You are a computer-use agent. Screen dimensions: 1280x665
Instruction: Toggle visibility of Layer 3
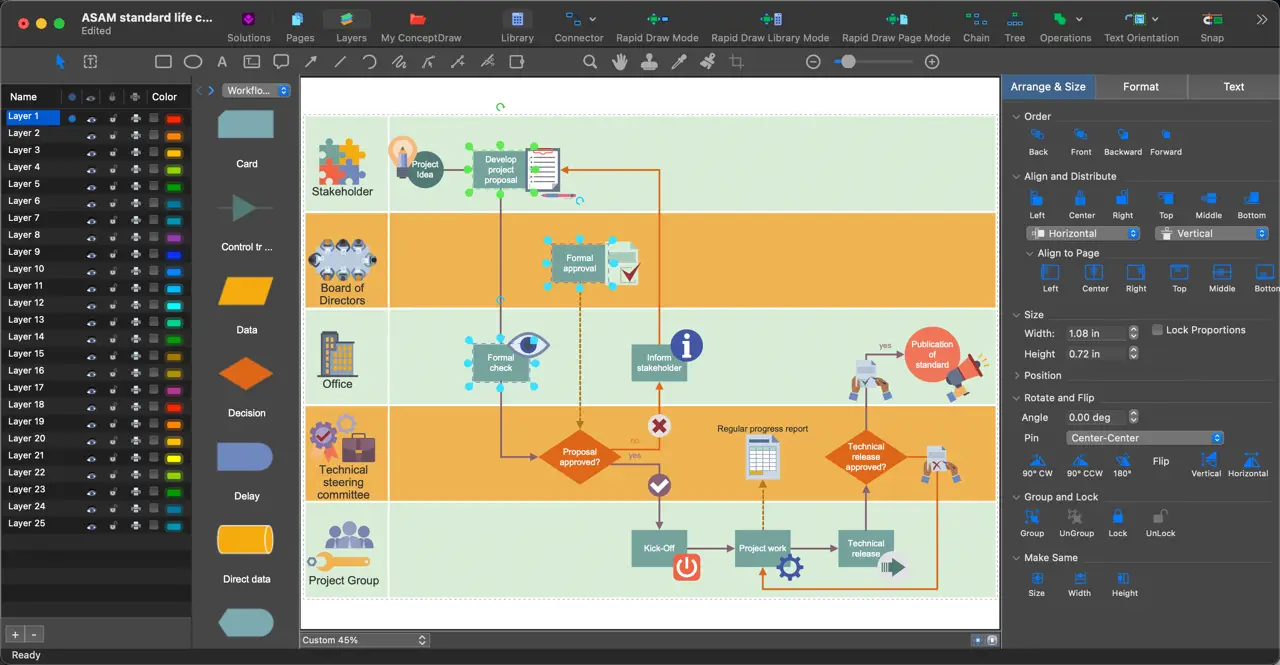[91, 151]
